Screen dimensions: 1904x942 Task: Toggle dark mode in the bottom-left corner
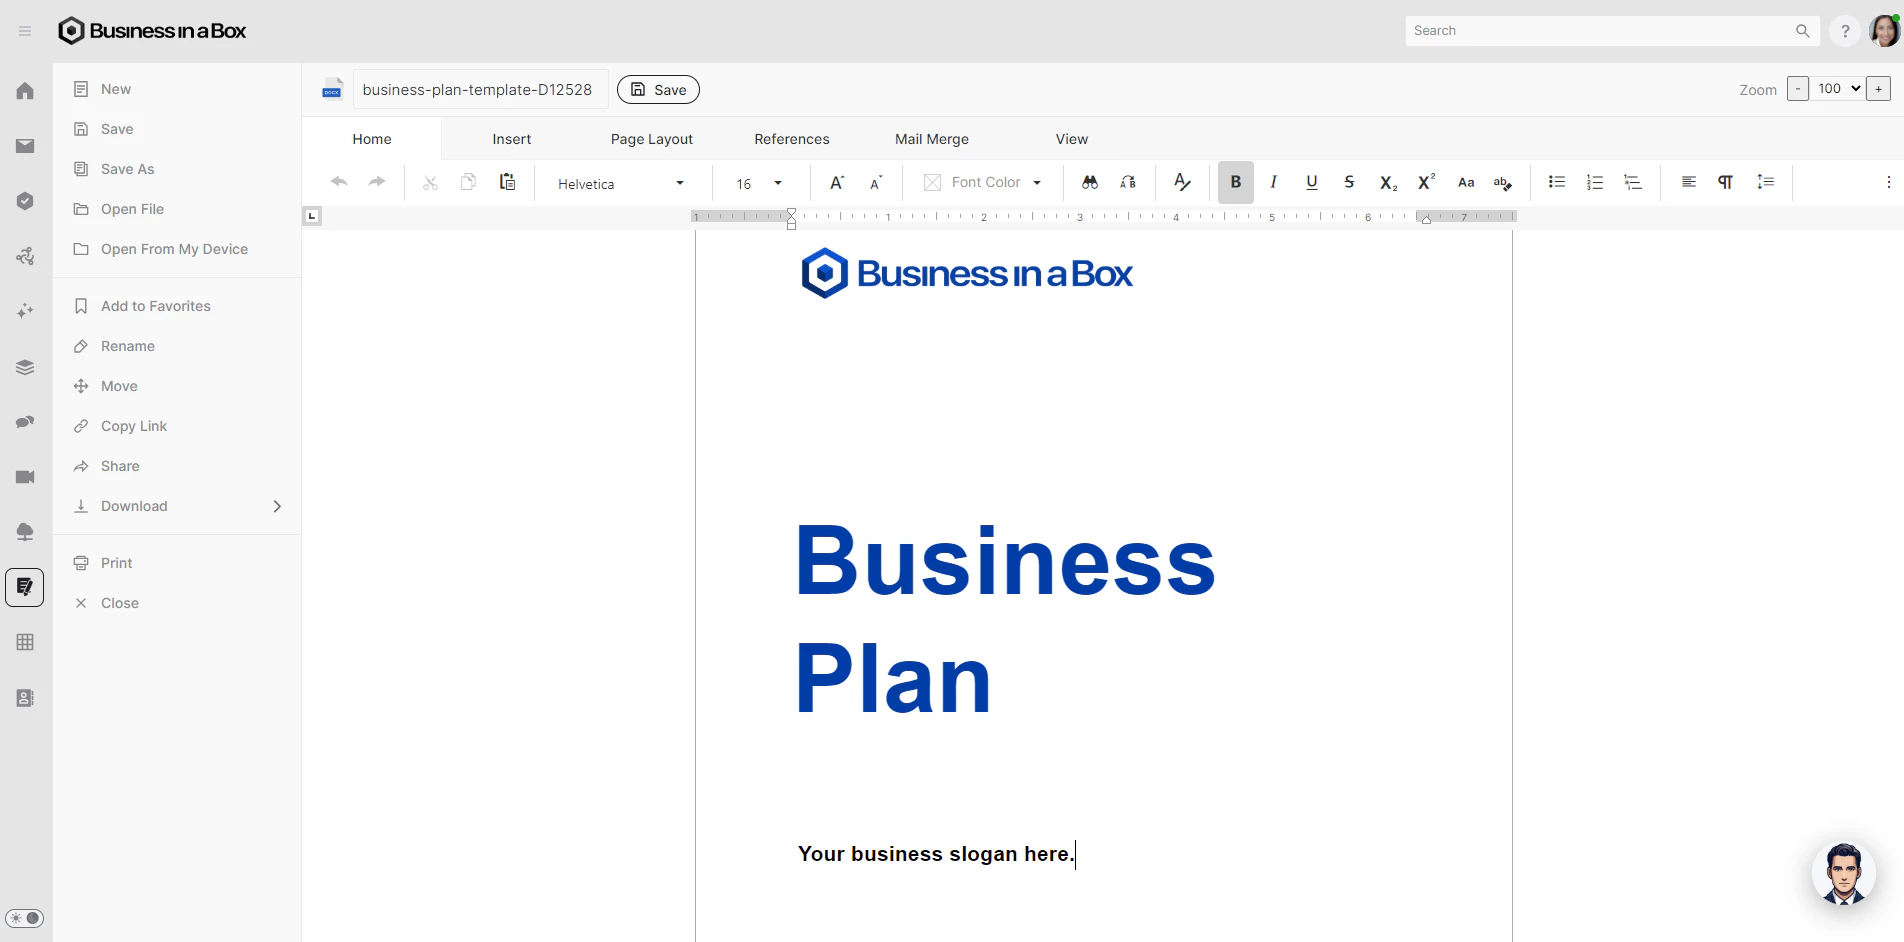pos(25,918)
